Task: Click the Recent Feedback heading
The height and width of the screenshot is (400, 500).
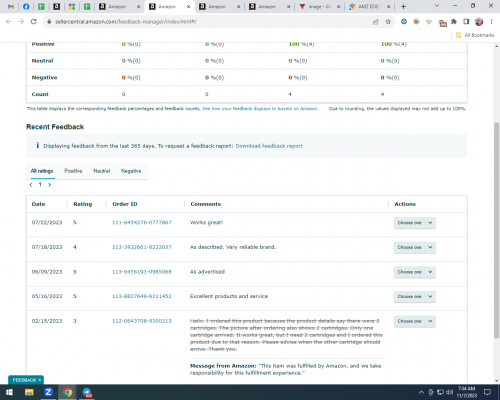Action: (55, 127)
